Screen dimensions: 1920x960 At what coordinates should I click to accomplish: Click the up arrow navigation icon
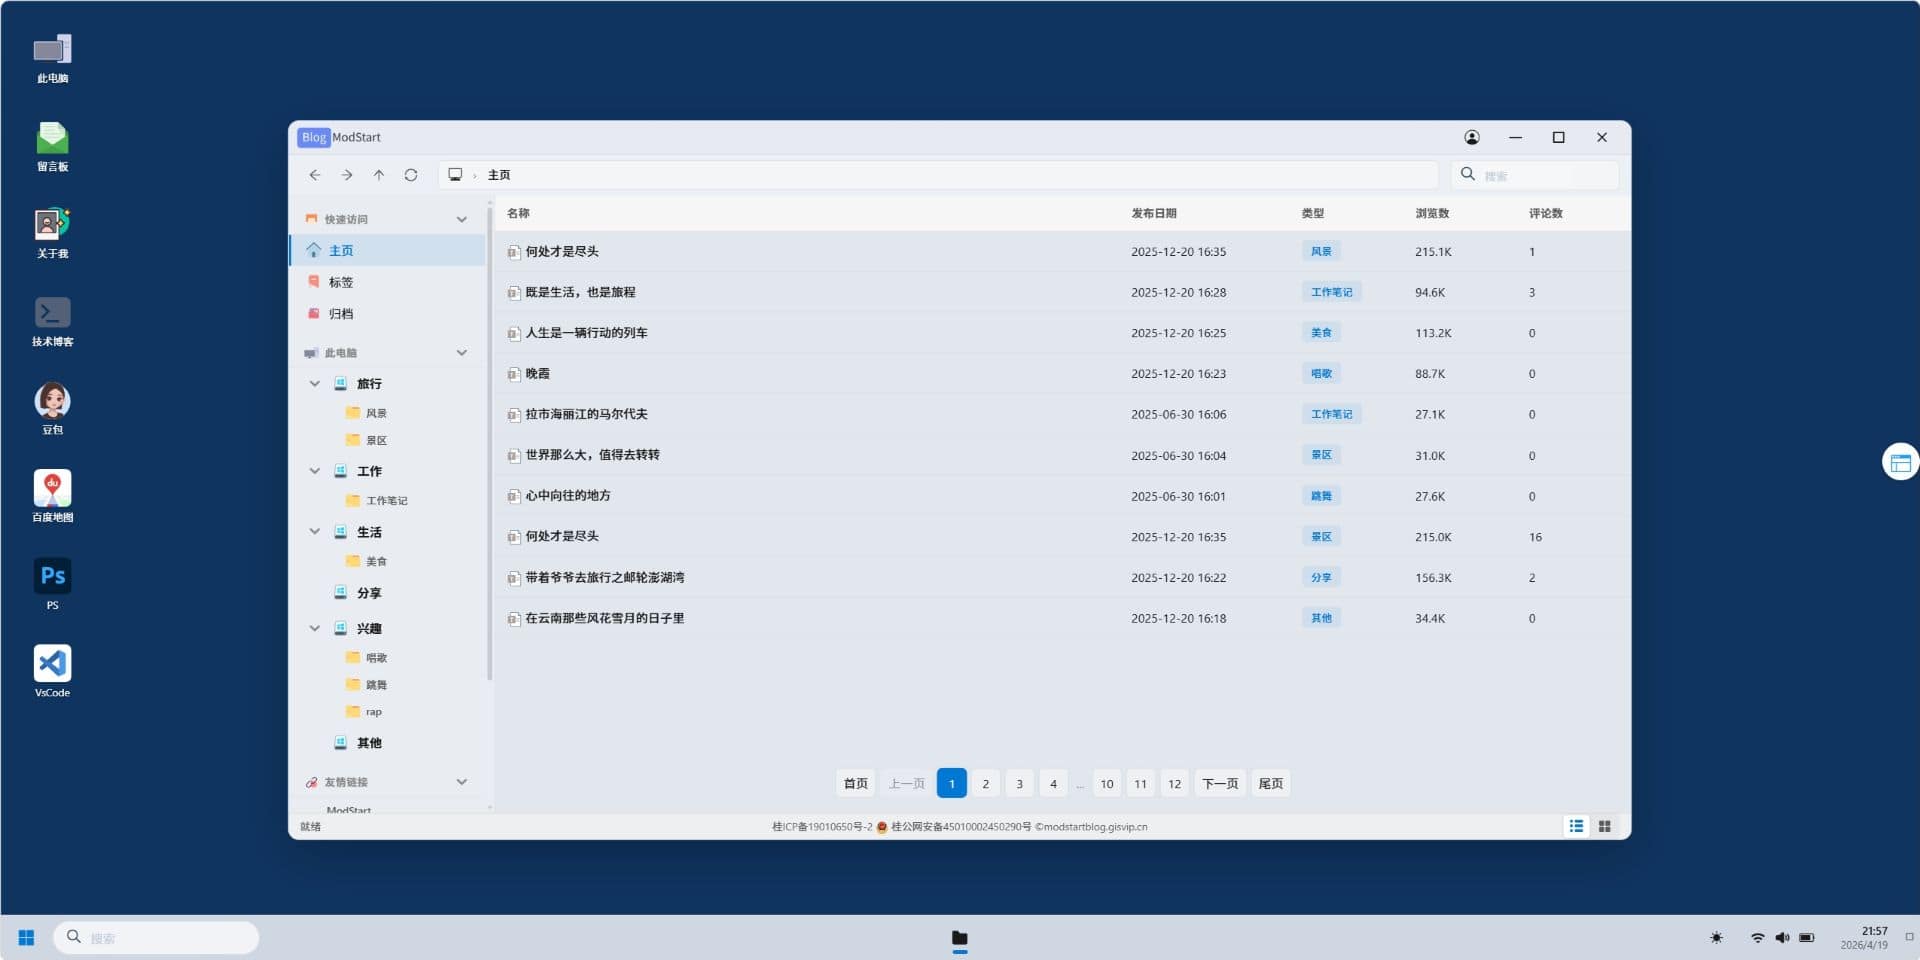click(x=379, y=175)
